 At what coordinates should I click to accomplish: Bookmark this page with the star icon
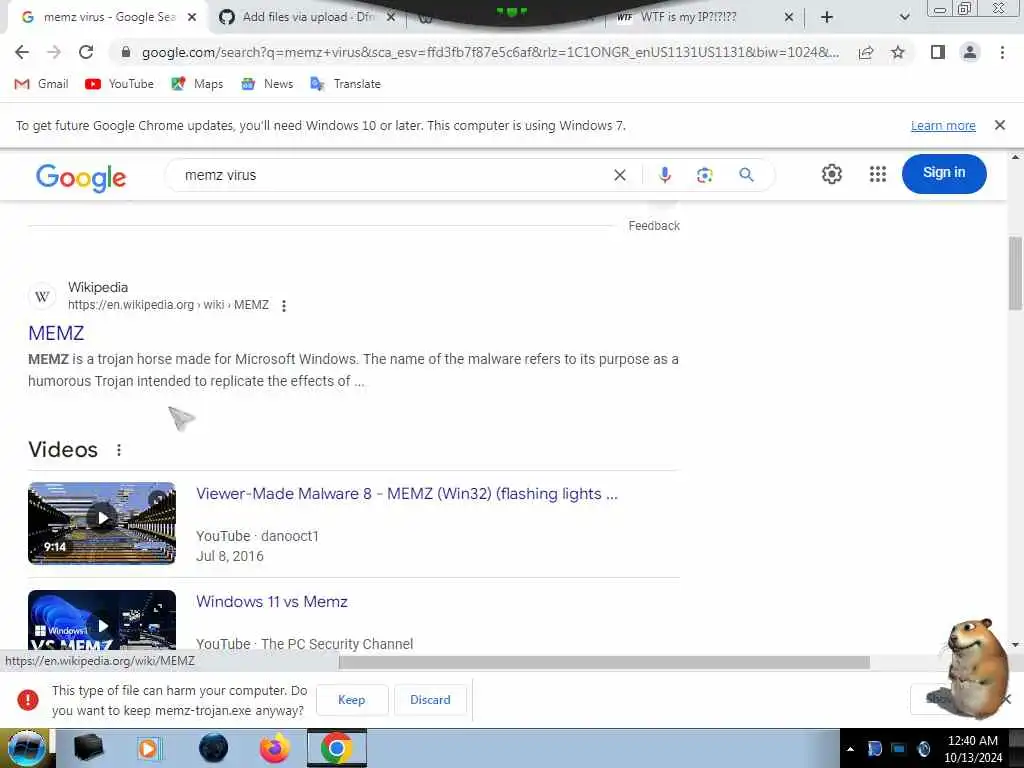[898, 52]
